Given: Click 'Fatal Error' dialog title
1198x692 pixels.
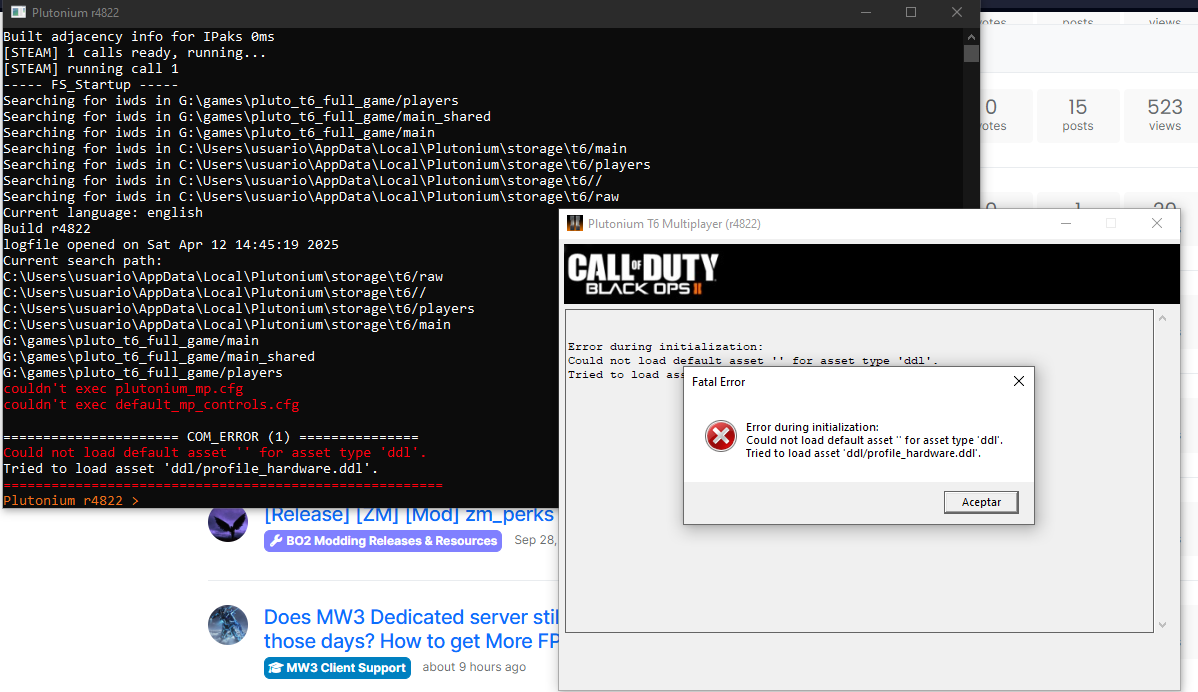Looking at the screenshot, I should click(x=718, y=382).
